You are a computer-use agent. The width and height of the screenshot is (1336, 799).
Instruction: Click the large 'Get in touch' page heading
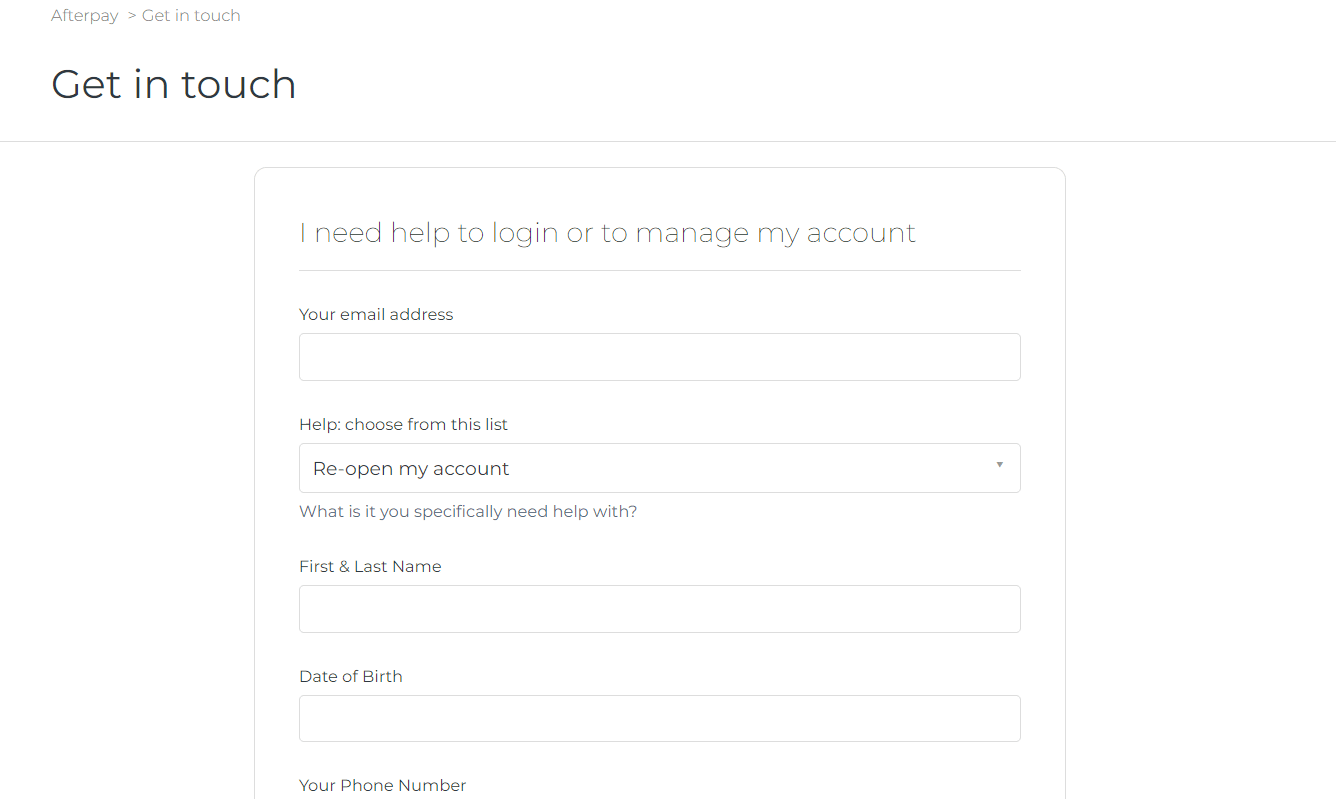tap(174, 84)
